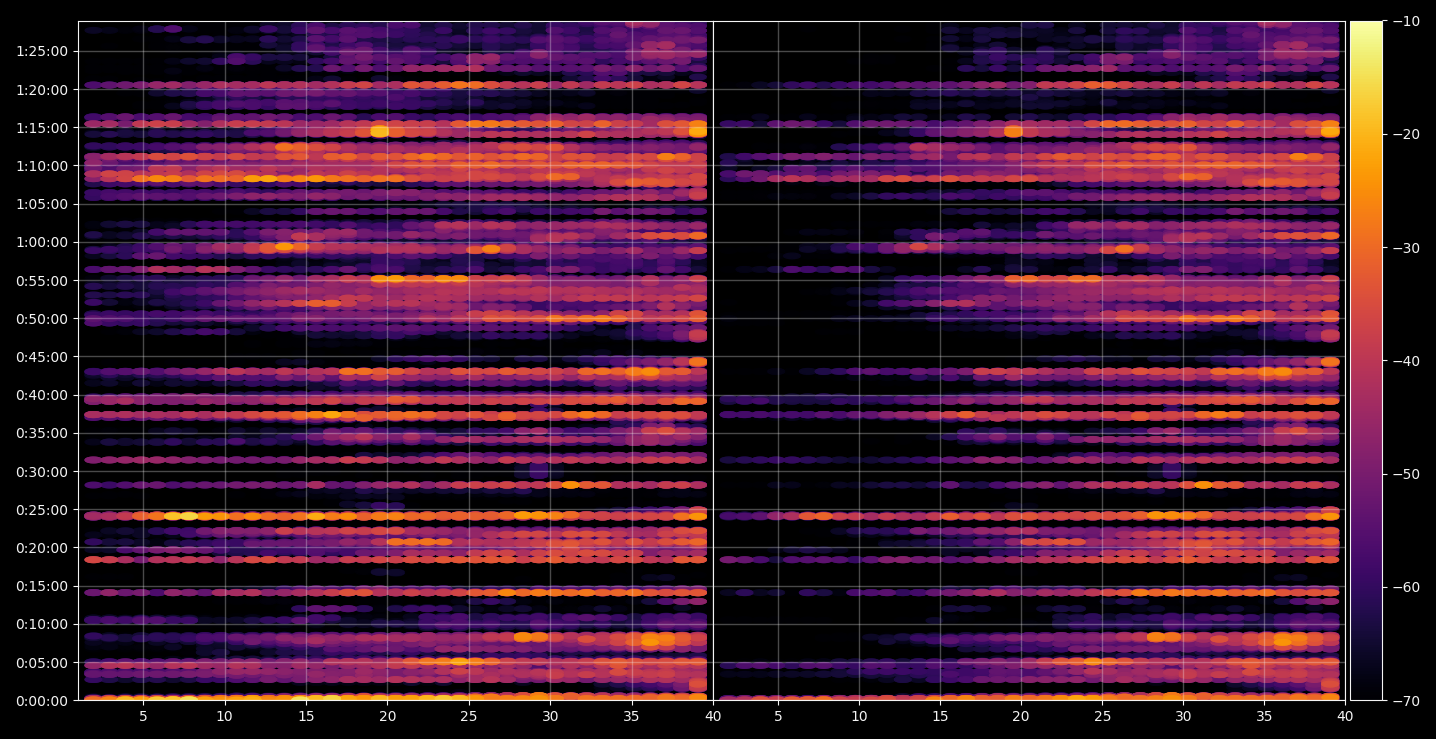This screenshot has width=1436, height=739.
Task: Click the 1:15:00 time axis label
Action: pos(42,128)
